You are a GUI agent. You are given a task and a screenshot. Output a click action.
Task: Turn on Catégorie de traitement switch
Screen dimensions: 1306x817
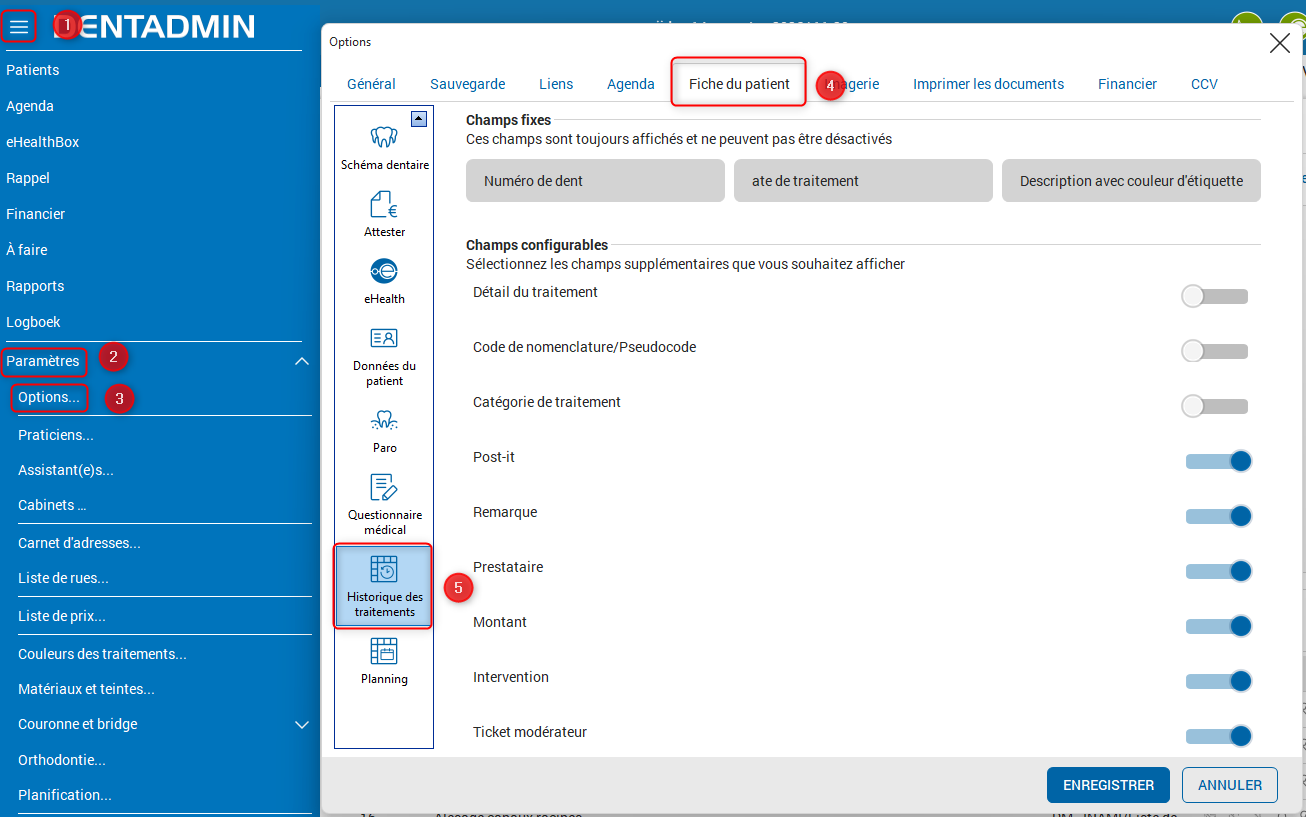click(1215, 406)
